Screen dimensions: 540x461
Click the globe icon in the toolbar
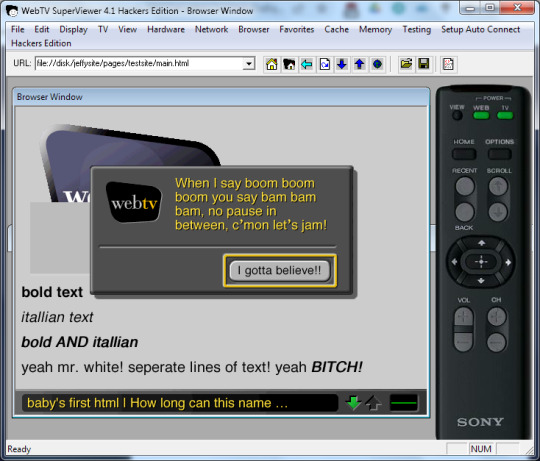[x=377, y=64]
